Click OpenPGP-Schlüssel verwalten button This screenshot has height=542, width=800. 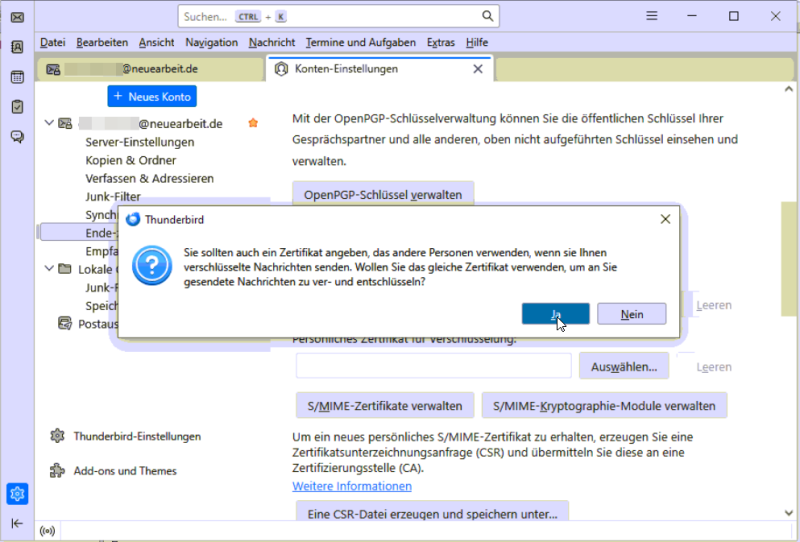point(383,194)
